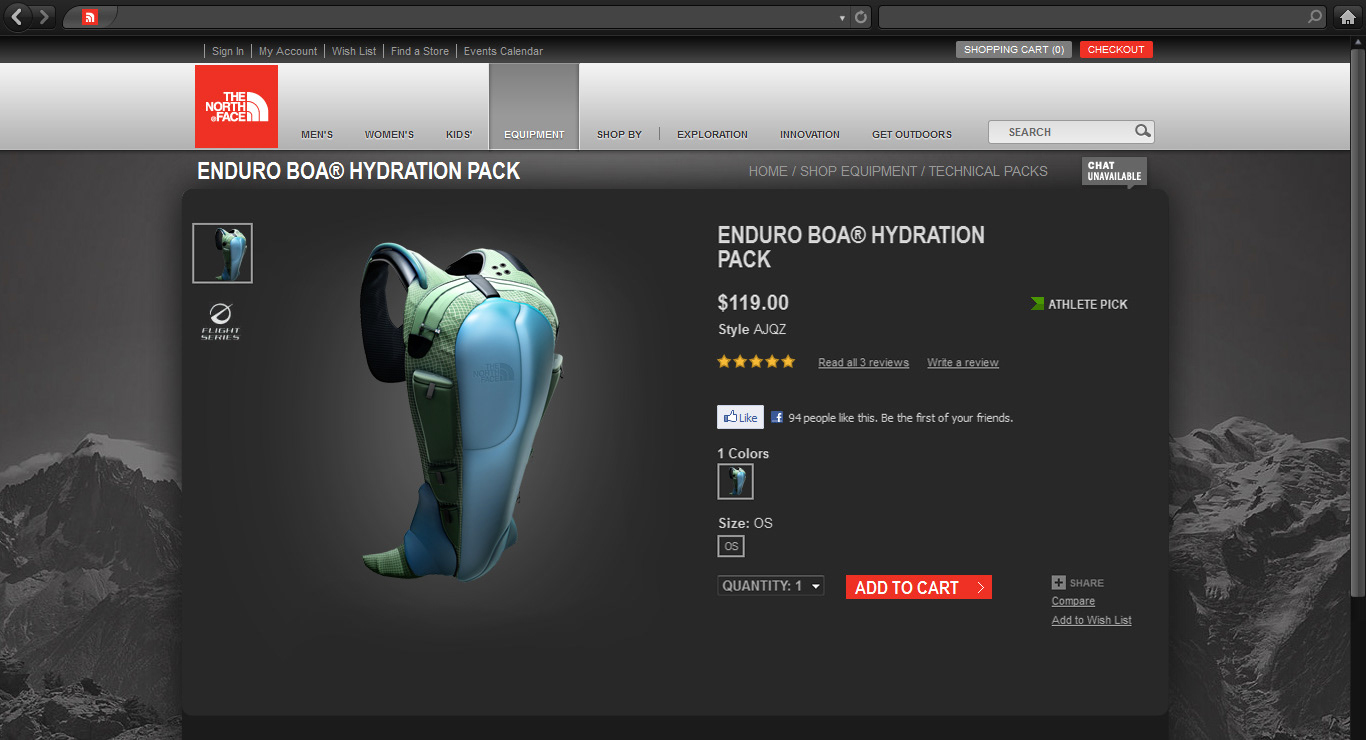Screen dimensions: 1366x740
Task: Click the Compare link
Action: coord(1073,601)
